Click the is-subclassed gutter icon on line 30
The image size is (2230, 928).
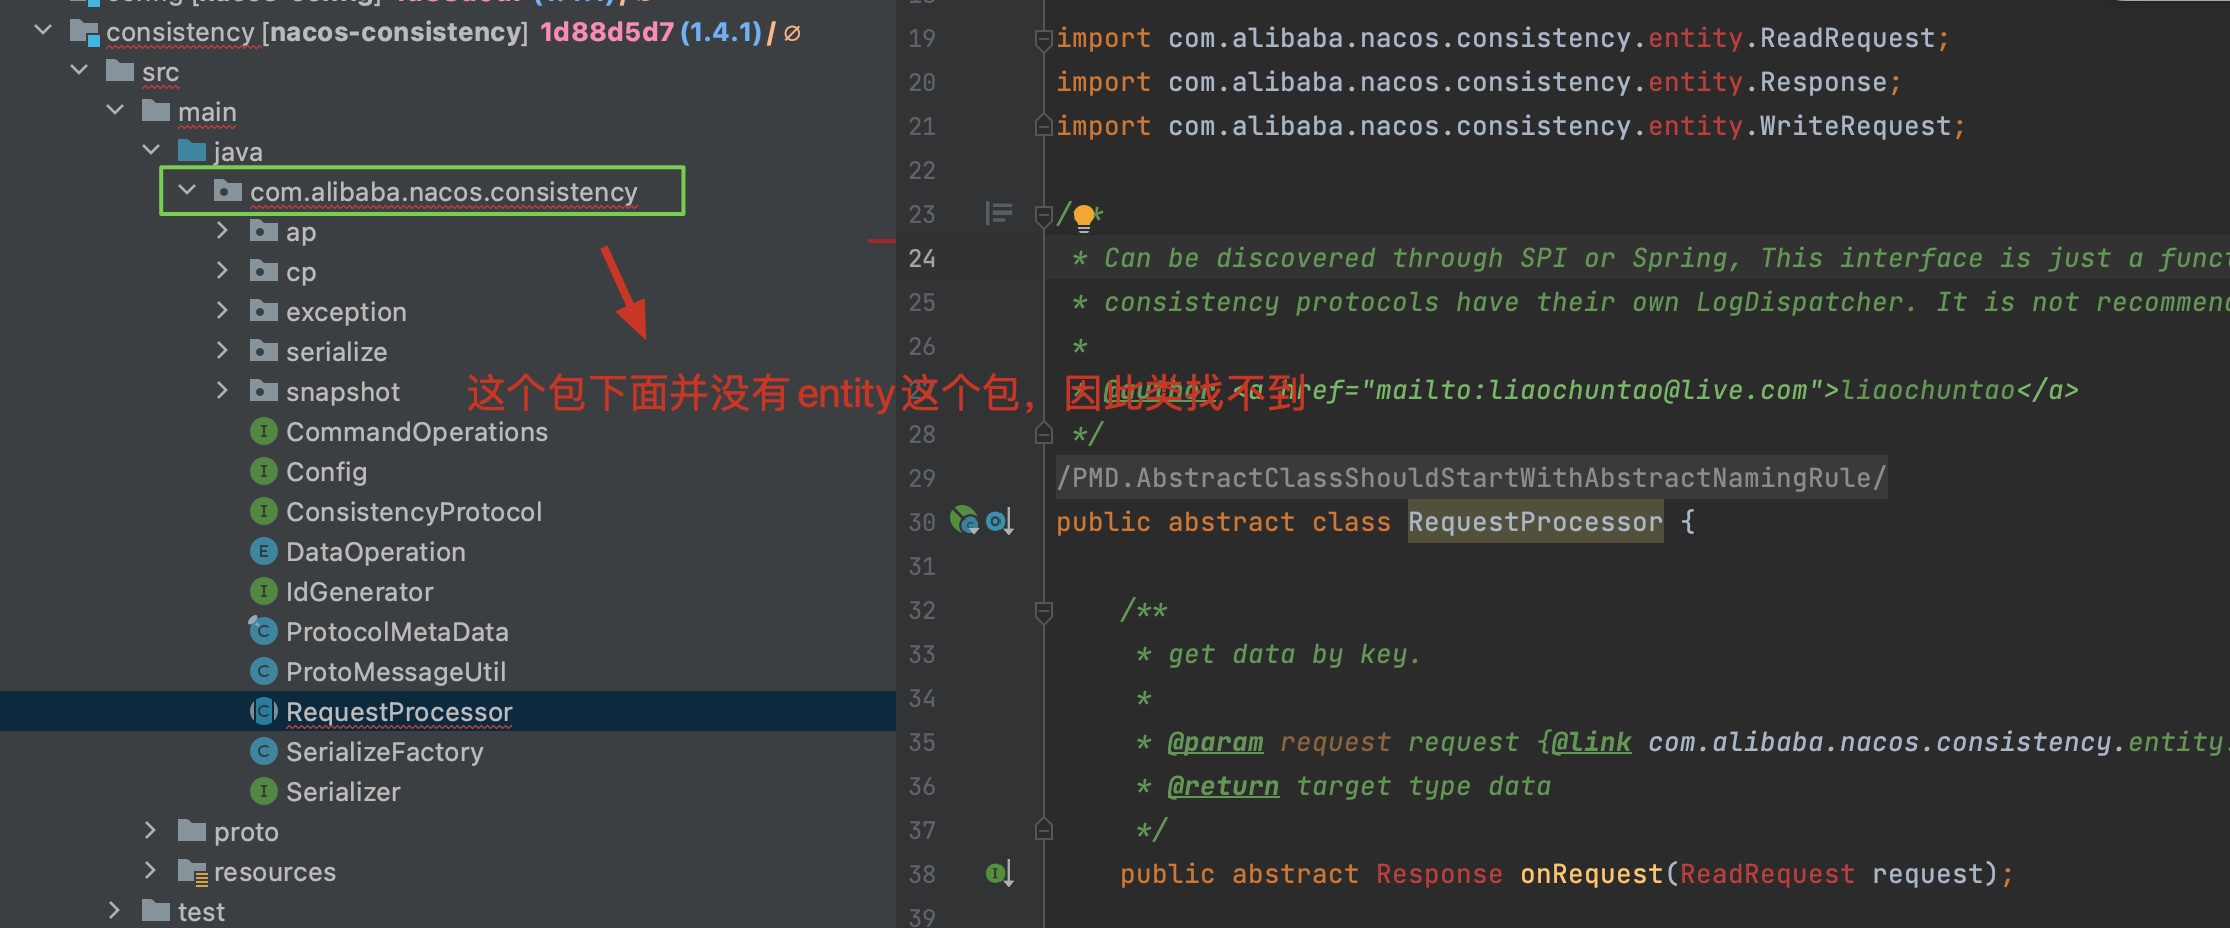(x=1000, y=521)
